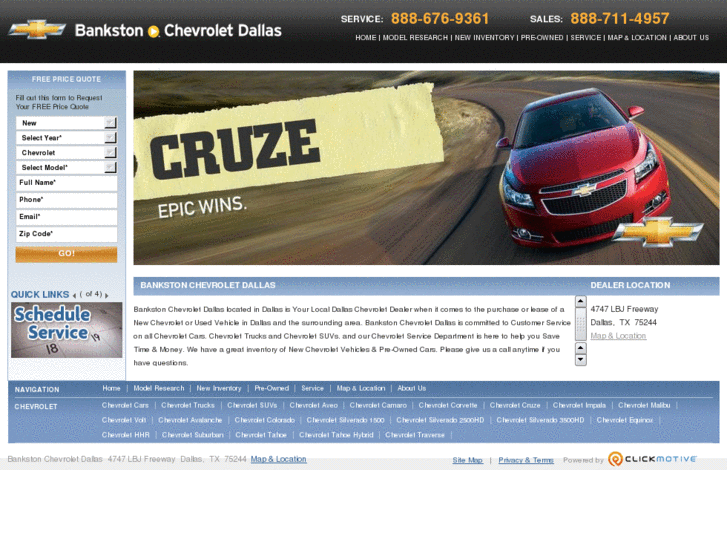Click the ClickMotive logo in footer
The height and width of the screenshot is (545, 727).
pos(652,459)
